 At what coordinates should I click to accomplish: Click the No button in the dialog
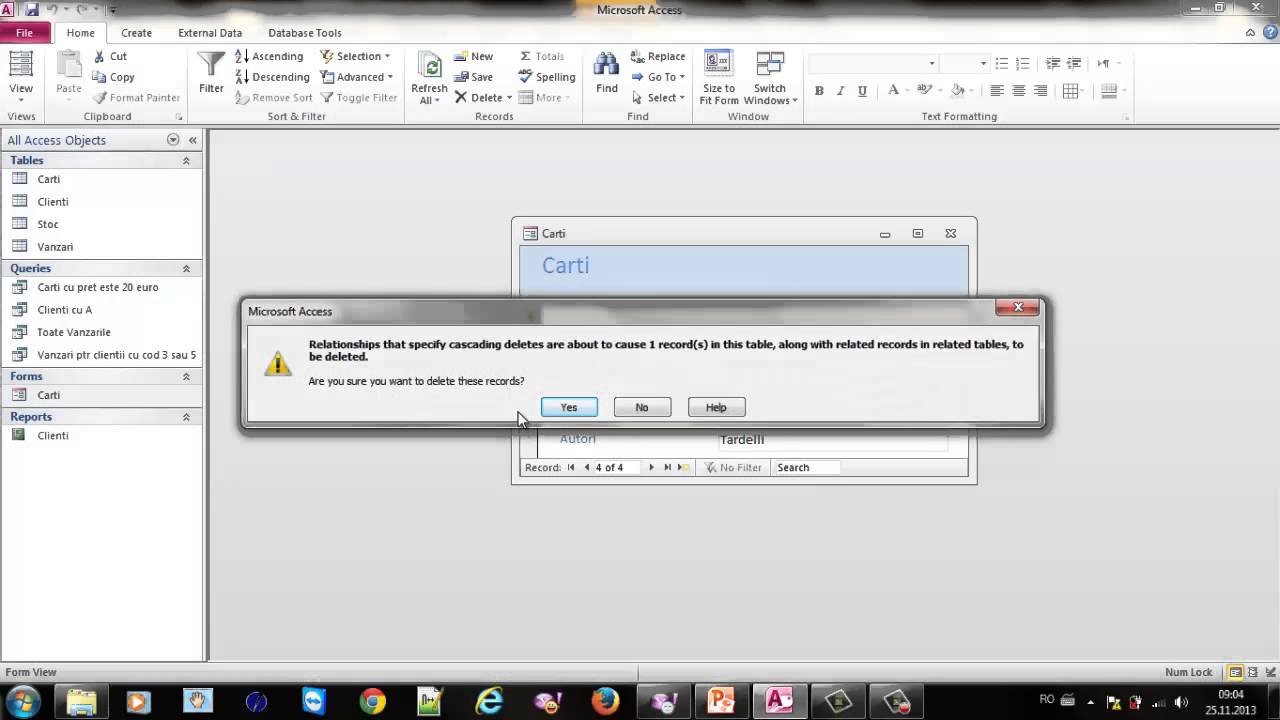pyautogui.click(x=642, y=407)
